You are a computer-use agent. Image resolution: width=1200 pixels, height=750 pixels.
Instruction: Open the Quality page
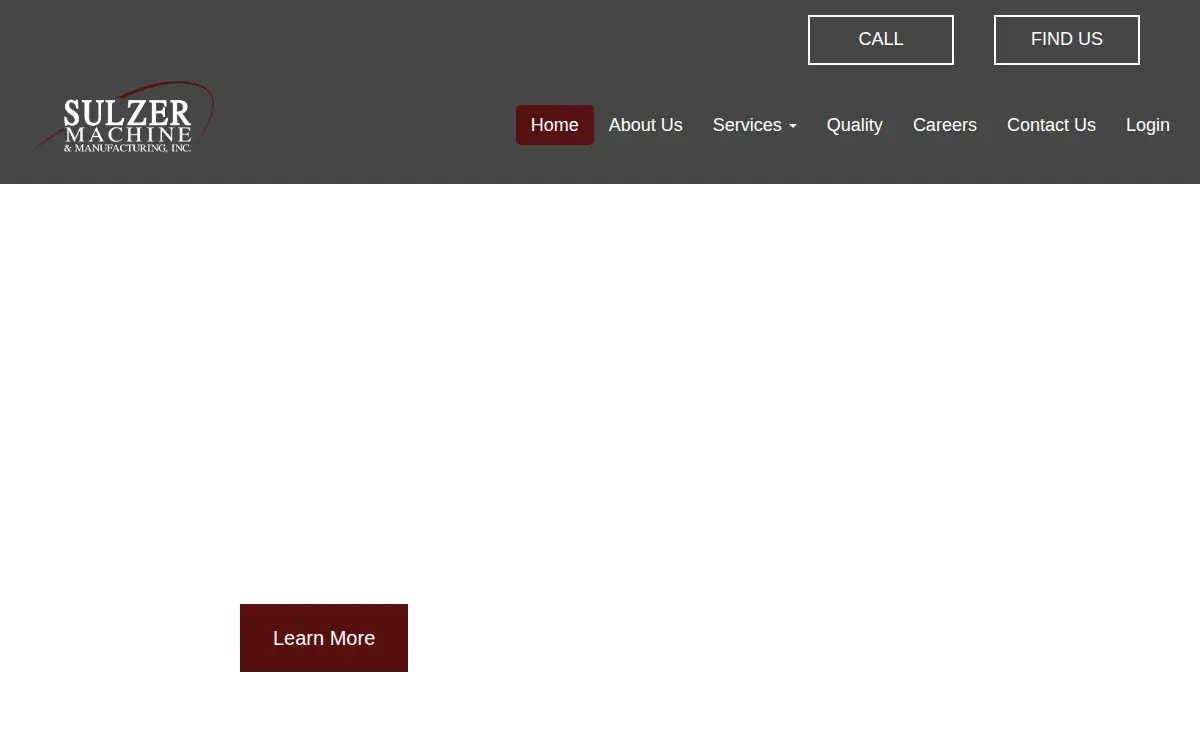click(855, 125)
